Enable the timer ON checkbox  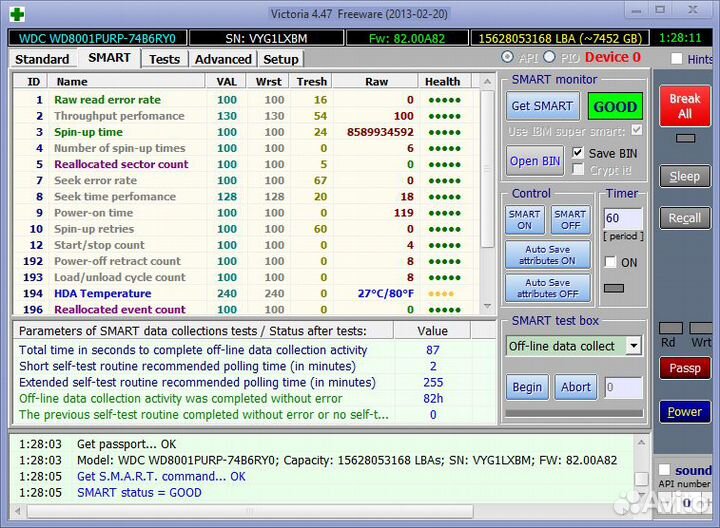click(x=611, y=262)
